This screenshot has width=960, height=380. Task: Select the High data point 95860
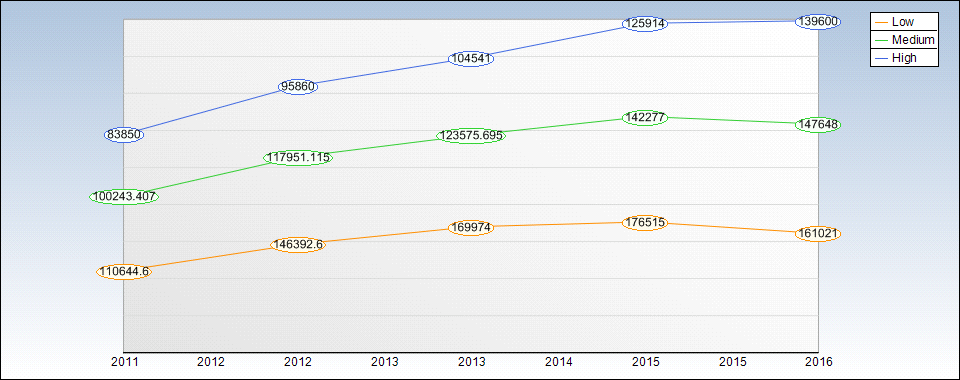click(298, 87)
